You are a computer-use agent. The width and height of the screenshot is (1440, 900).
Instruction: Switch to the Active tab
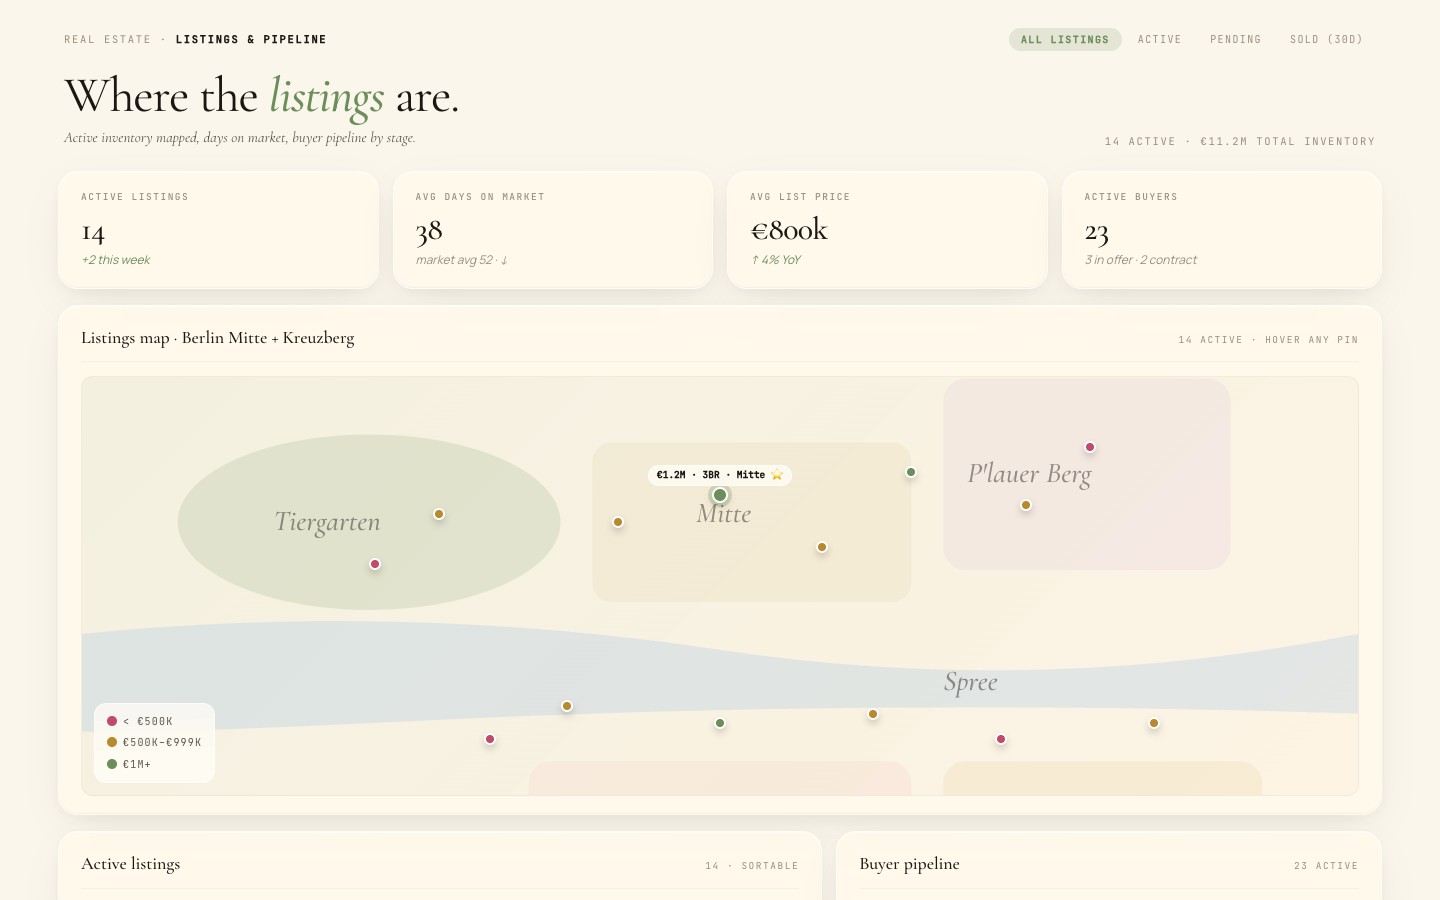pyautogui.click(x=1160, y=39)
